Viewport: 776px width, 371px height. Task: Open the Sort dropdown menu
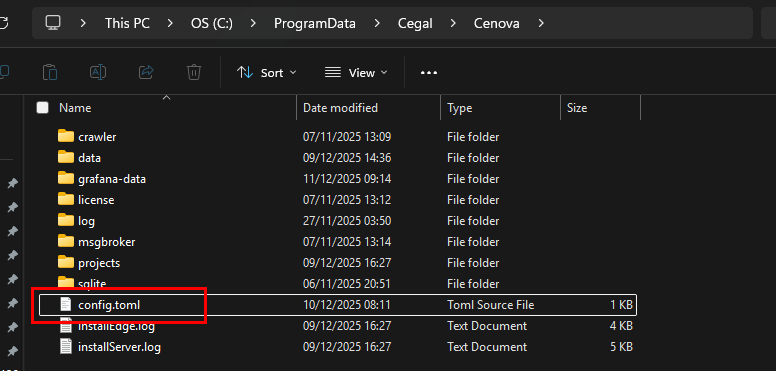tap(267, 73)
